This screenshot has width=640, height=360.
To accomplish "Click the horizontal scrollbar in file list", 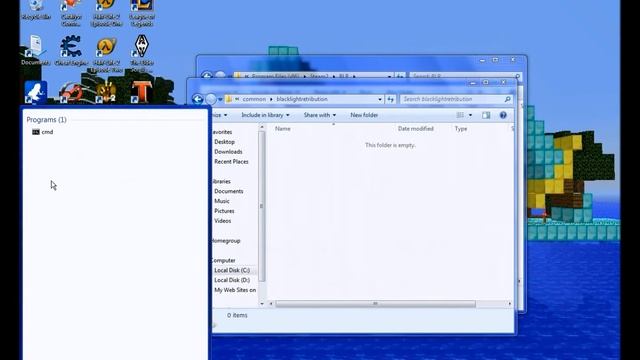I will tap(375, 304).
